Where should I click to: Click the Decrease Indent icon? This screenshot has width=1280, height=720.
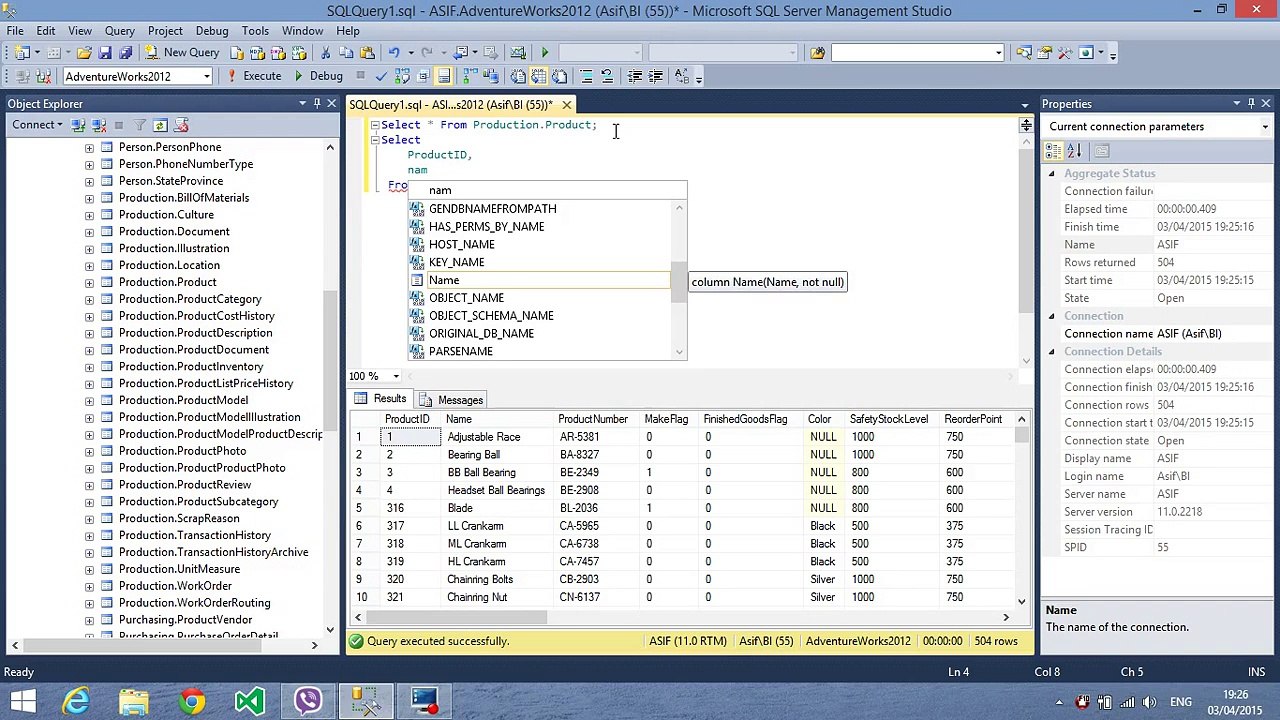[x=635, y=76]
